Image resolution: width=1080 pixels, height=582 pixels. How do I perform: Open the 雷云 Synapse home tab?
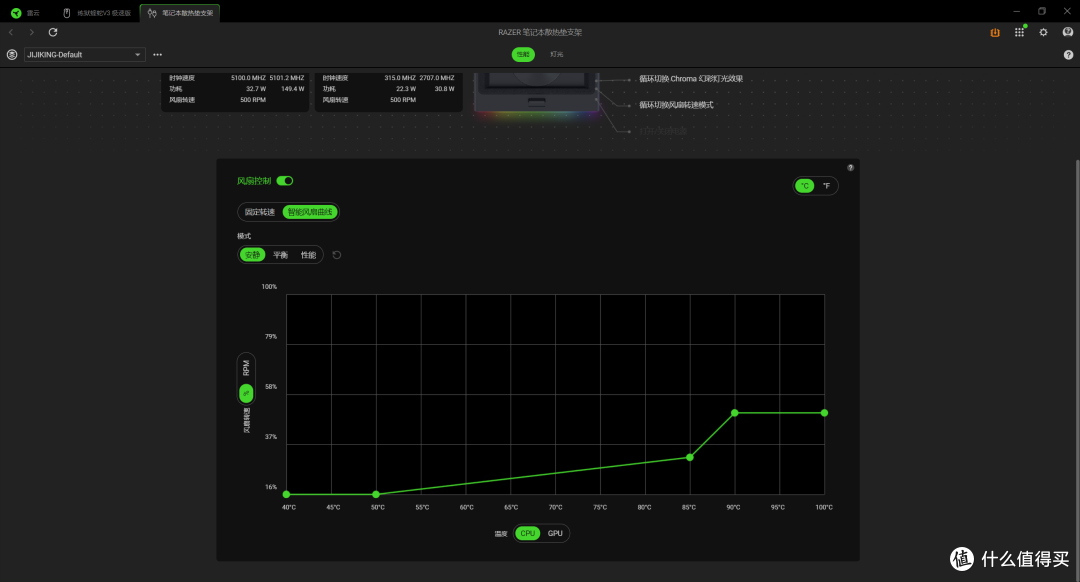(x=25, y=13)
